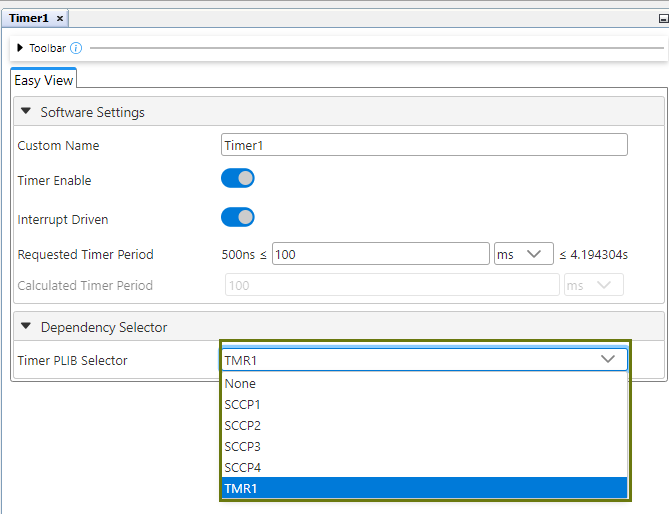
Task: Click the Requested Timer Period label
Action: coord(85,254)
